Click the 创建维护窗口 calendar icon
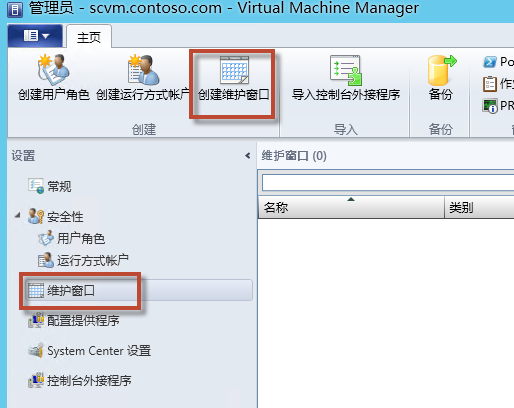 click(x=234, y=70)
